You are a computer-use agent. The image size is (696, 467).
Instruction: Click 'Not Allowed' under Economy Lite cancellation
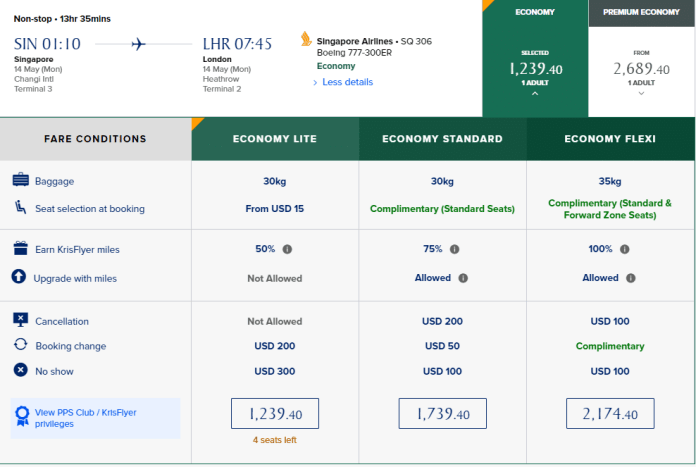point(275,321)
